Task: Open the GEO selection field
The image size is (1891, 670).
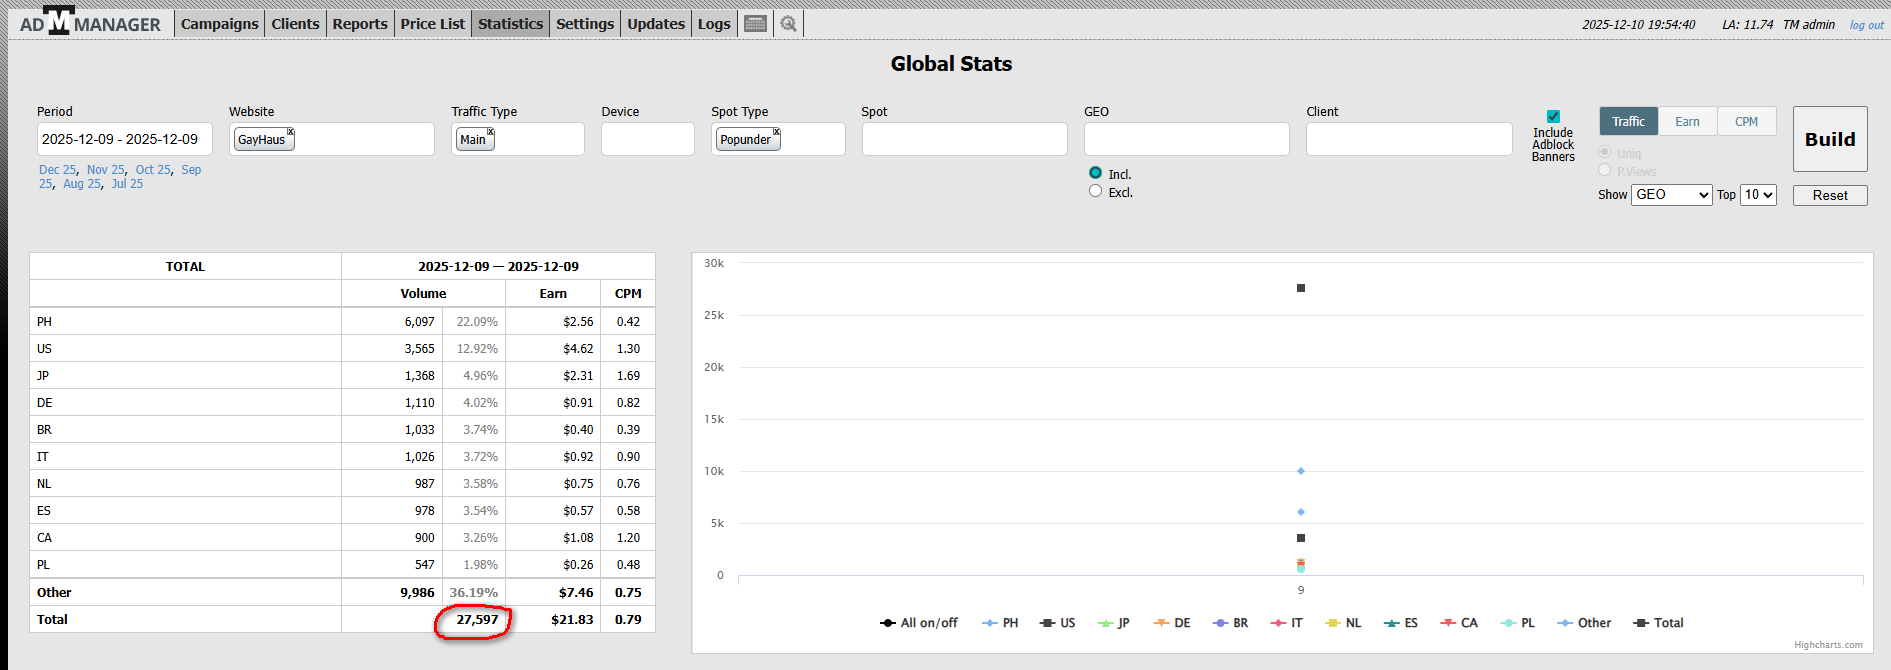Action: tap(1187, 139)
